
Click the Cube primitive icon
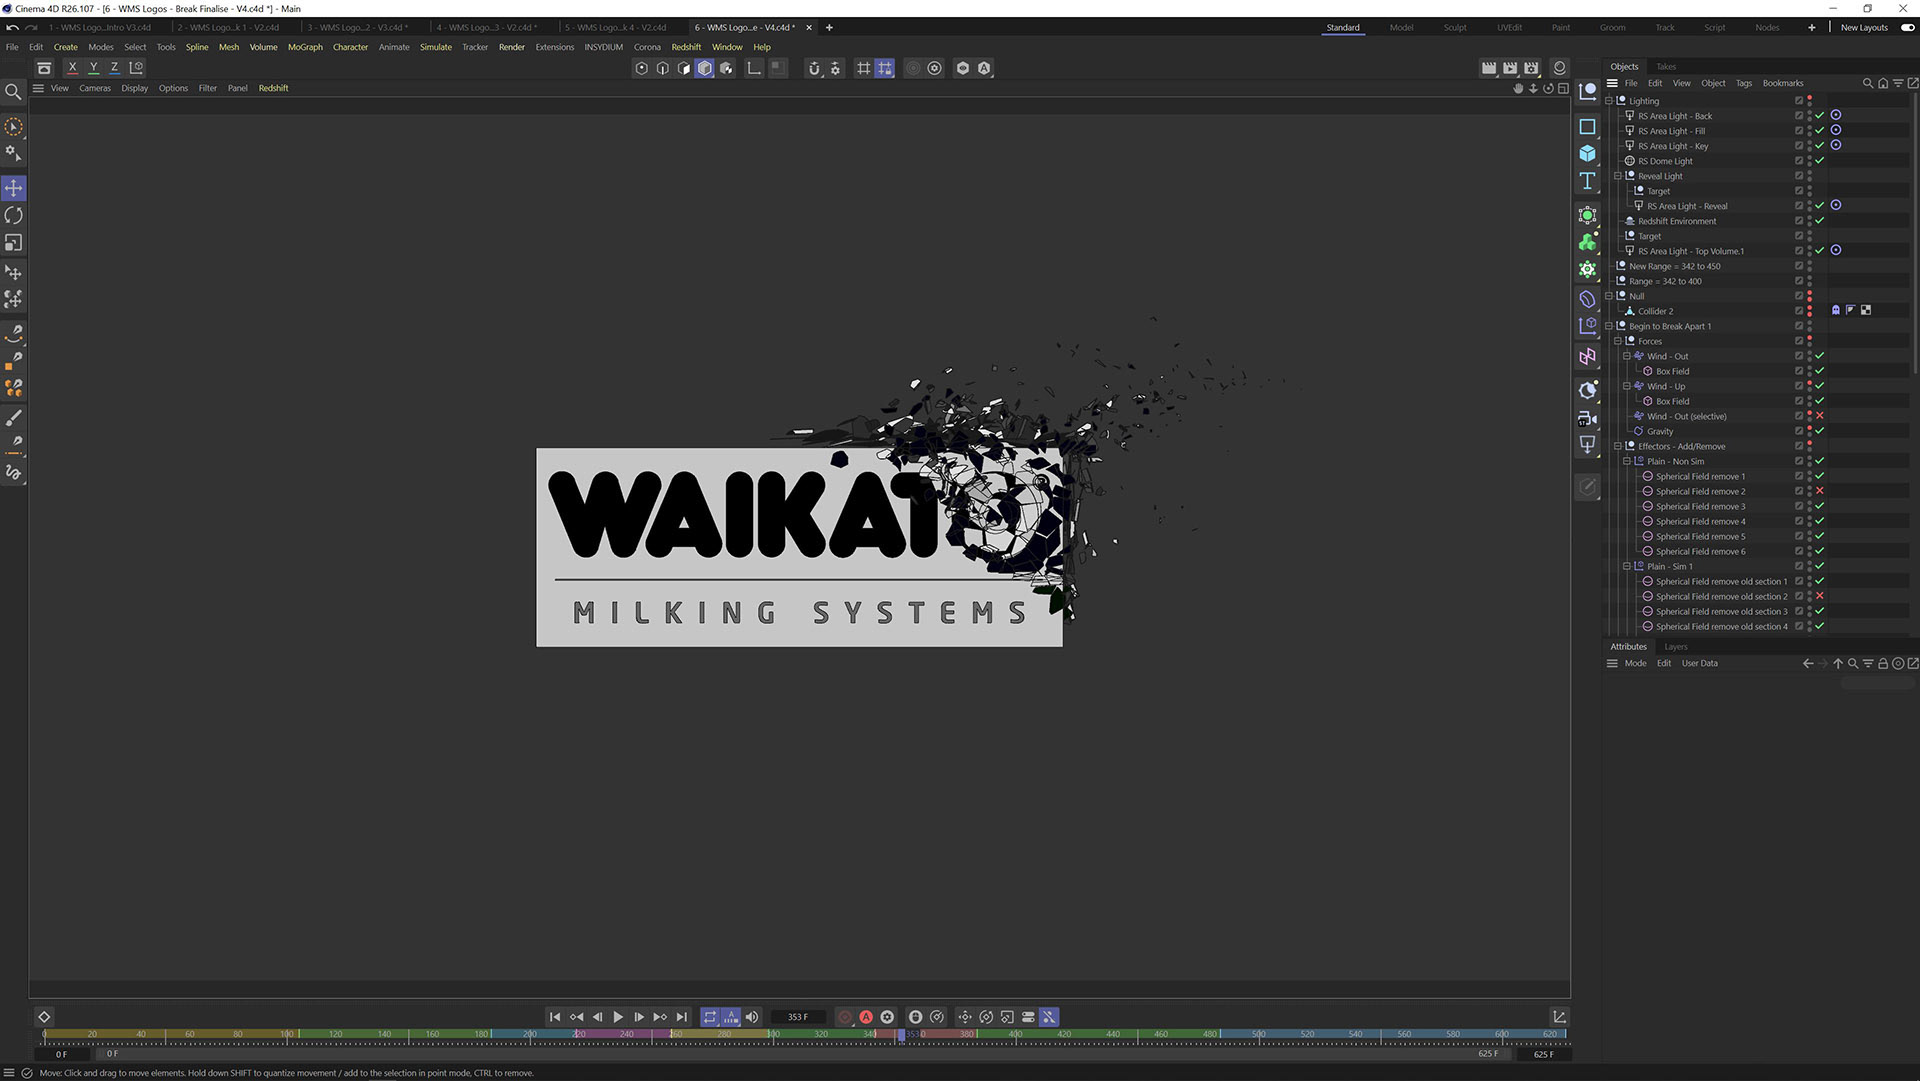point(1587,153)
